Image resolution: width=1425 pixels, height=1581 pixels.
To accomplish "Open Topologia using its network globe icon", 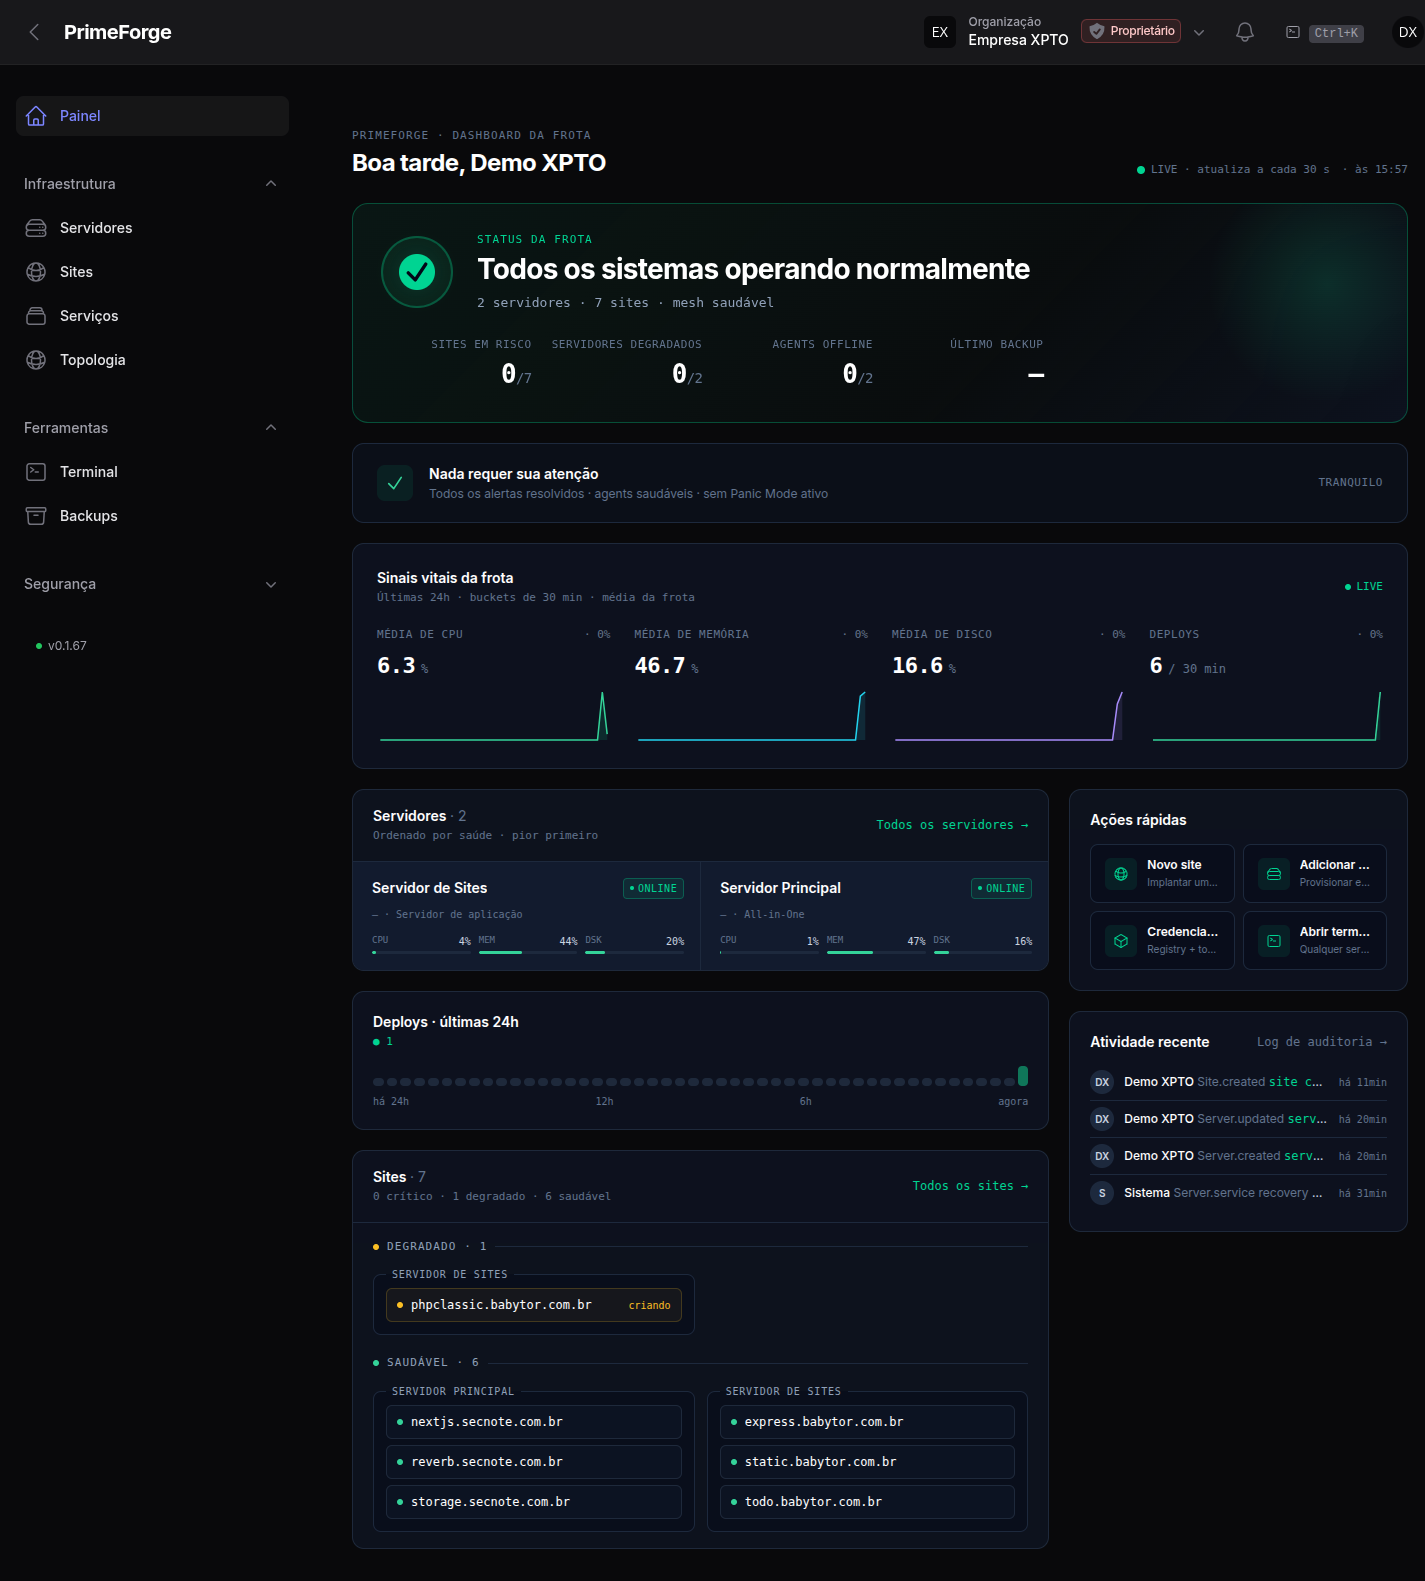I will (x=36, y=360).
